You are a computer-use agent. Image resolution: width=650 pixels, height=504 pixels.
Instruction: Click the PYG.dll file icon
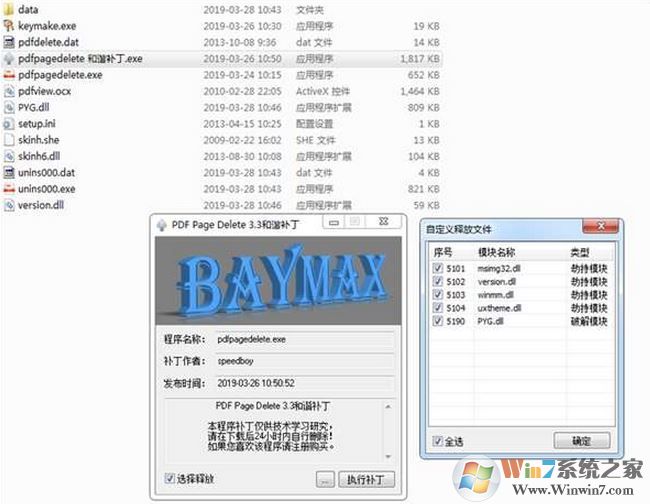pos(9,107)
